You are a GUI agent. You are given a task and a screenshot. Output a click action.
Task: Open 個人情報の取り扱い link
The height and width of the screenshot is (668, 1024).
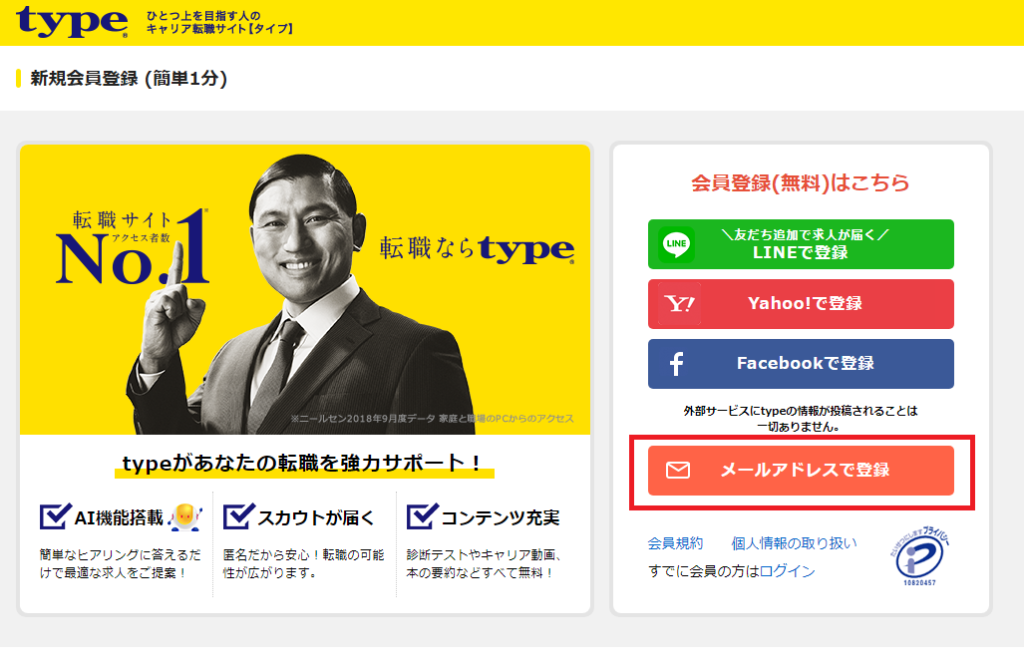pyautogui.click(x=793, y=543)
